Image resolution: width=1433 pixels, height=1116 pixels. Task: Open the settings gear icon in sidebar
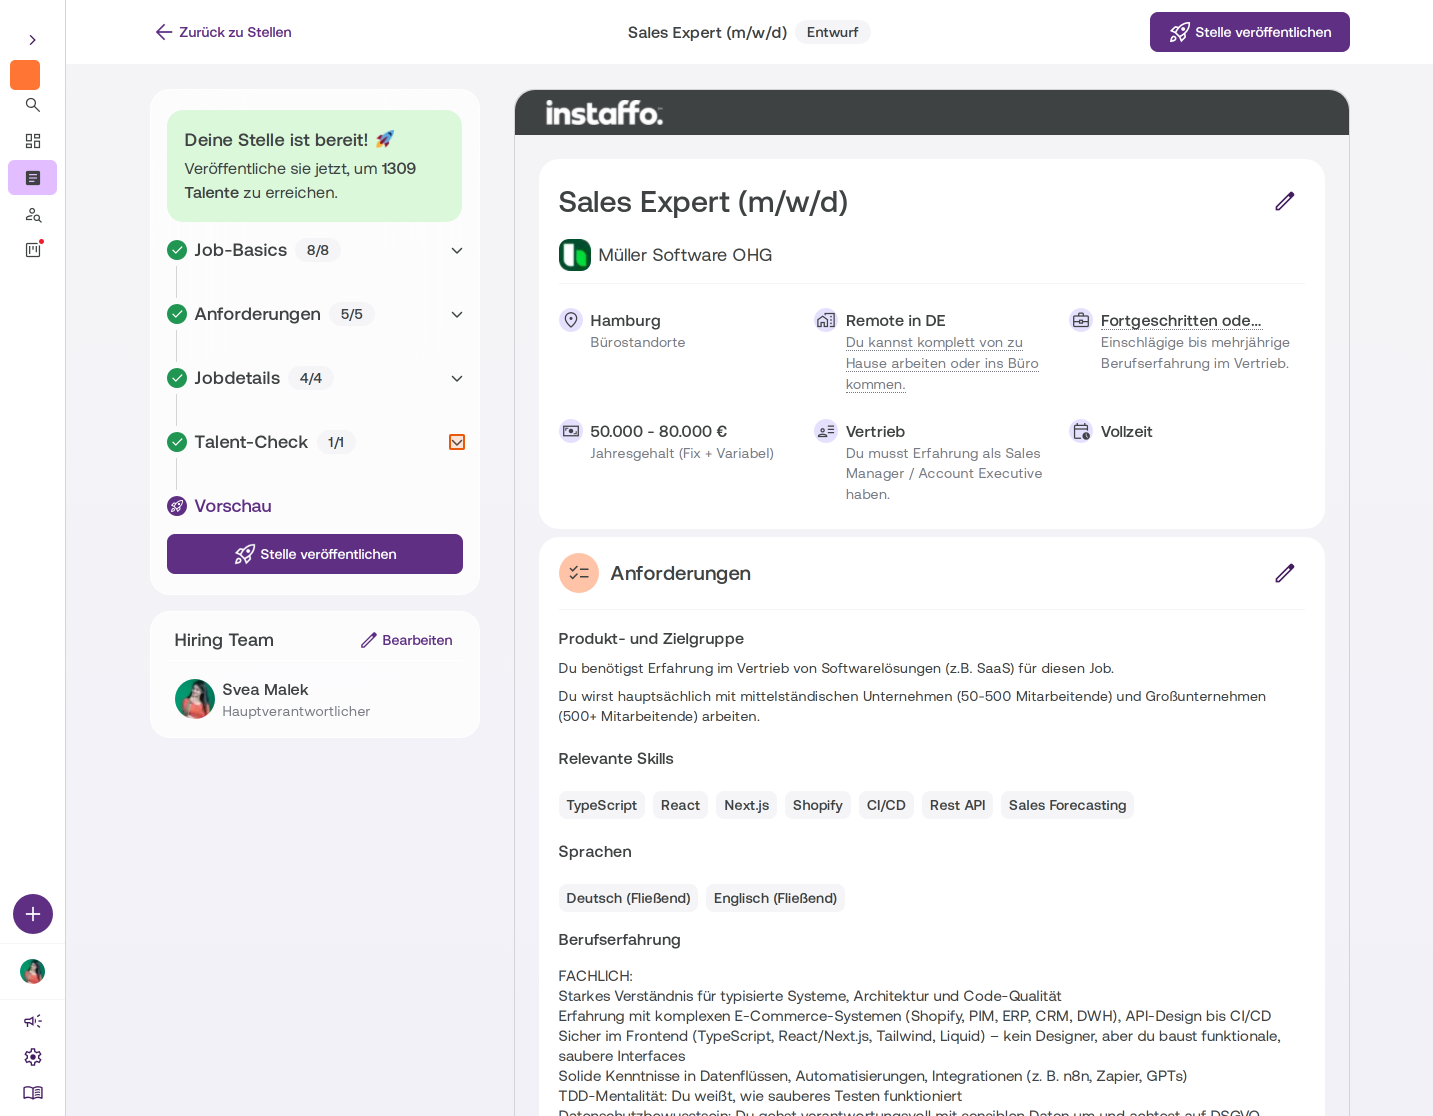point(33,1057)
